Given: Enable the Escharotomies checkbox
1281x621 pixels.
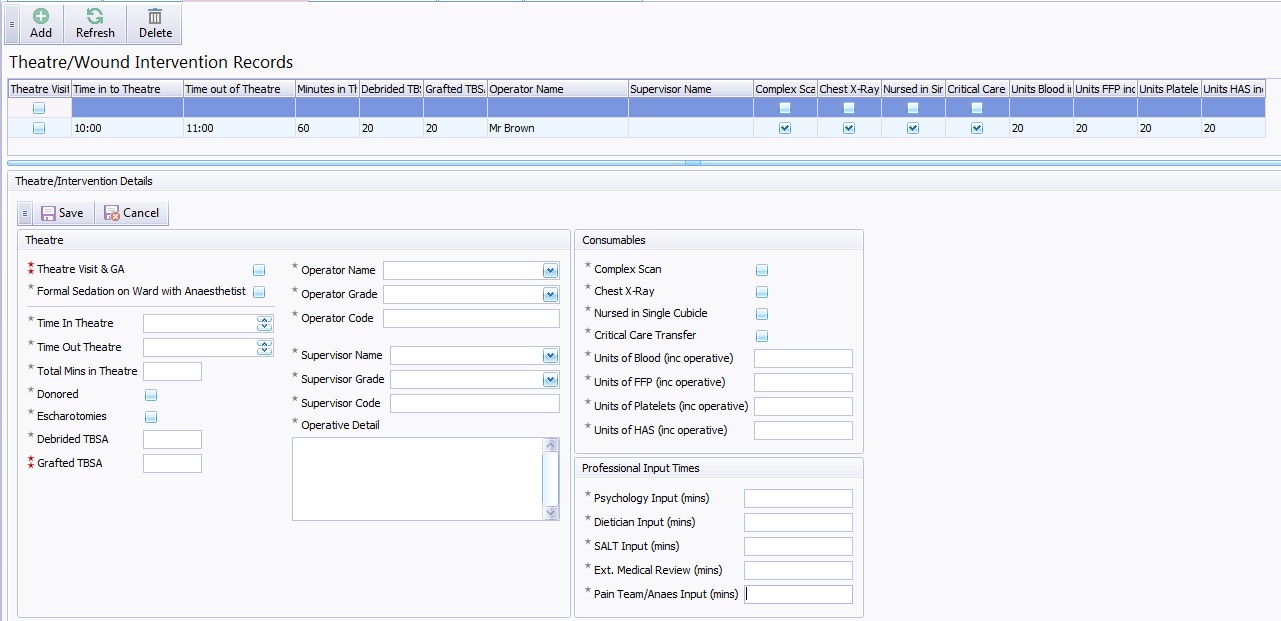Looking at the screenshot, I should 151,417.
